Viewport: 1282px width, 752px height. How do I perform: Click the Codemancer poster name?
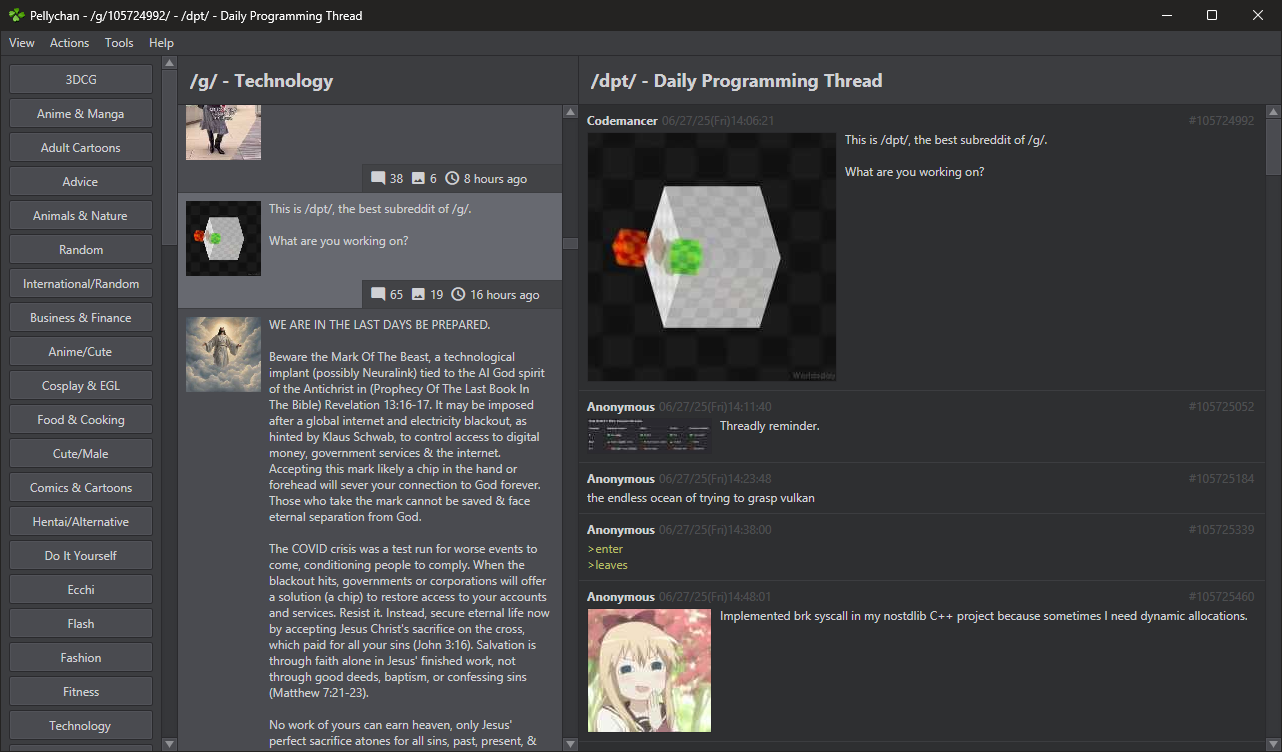[622, 121]
